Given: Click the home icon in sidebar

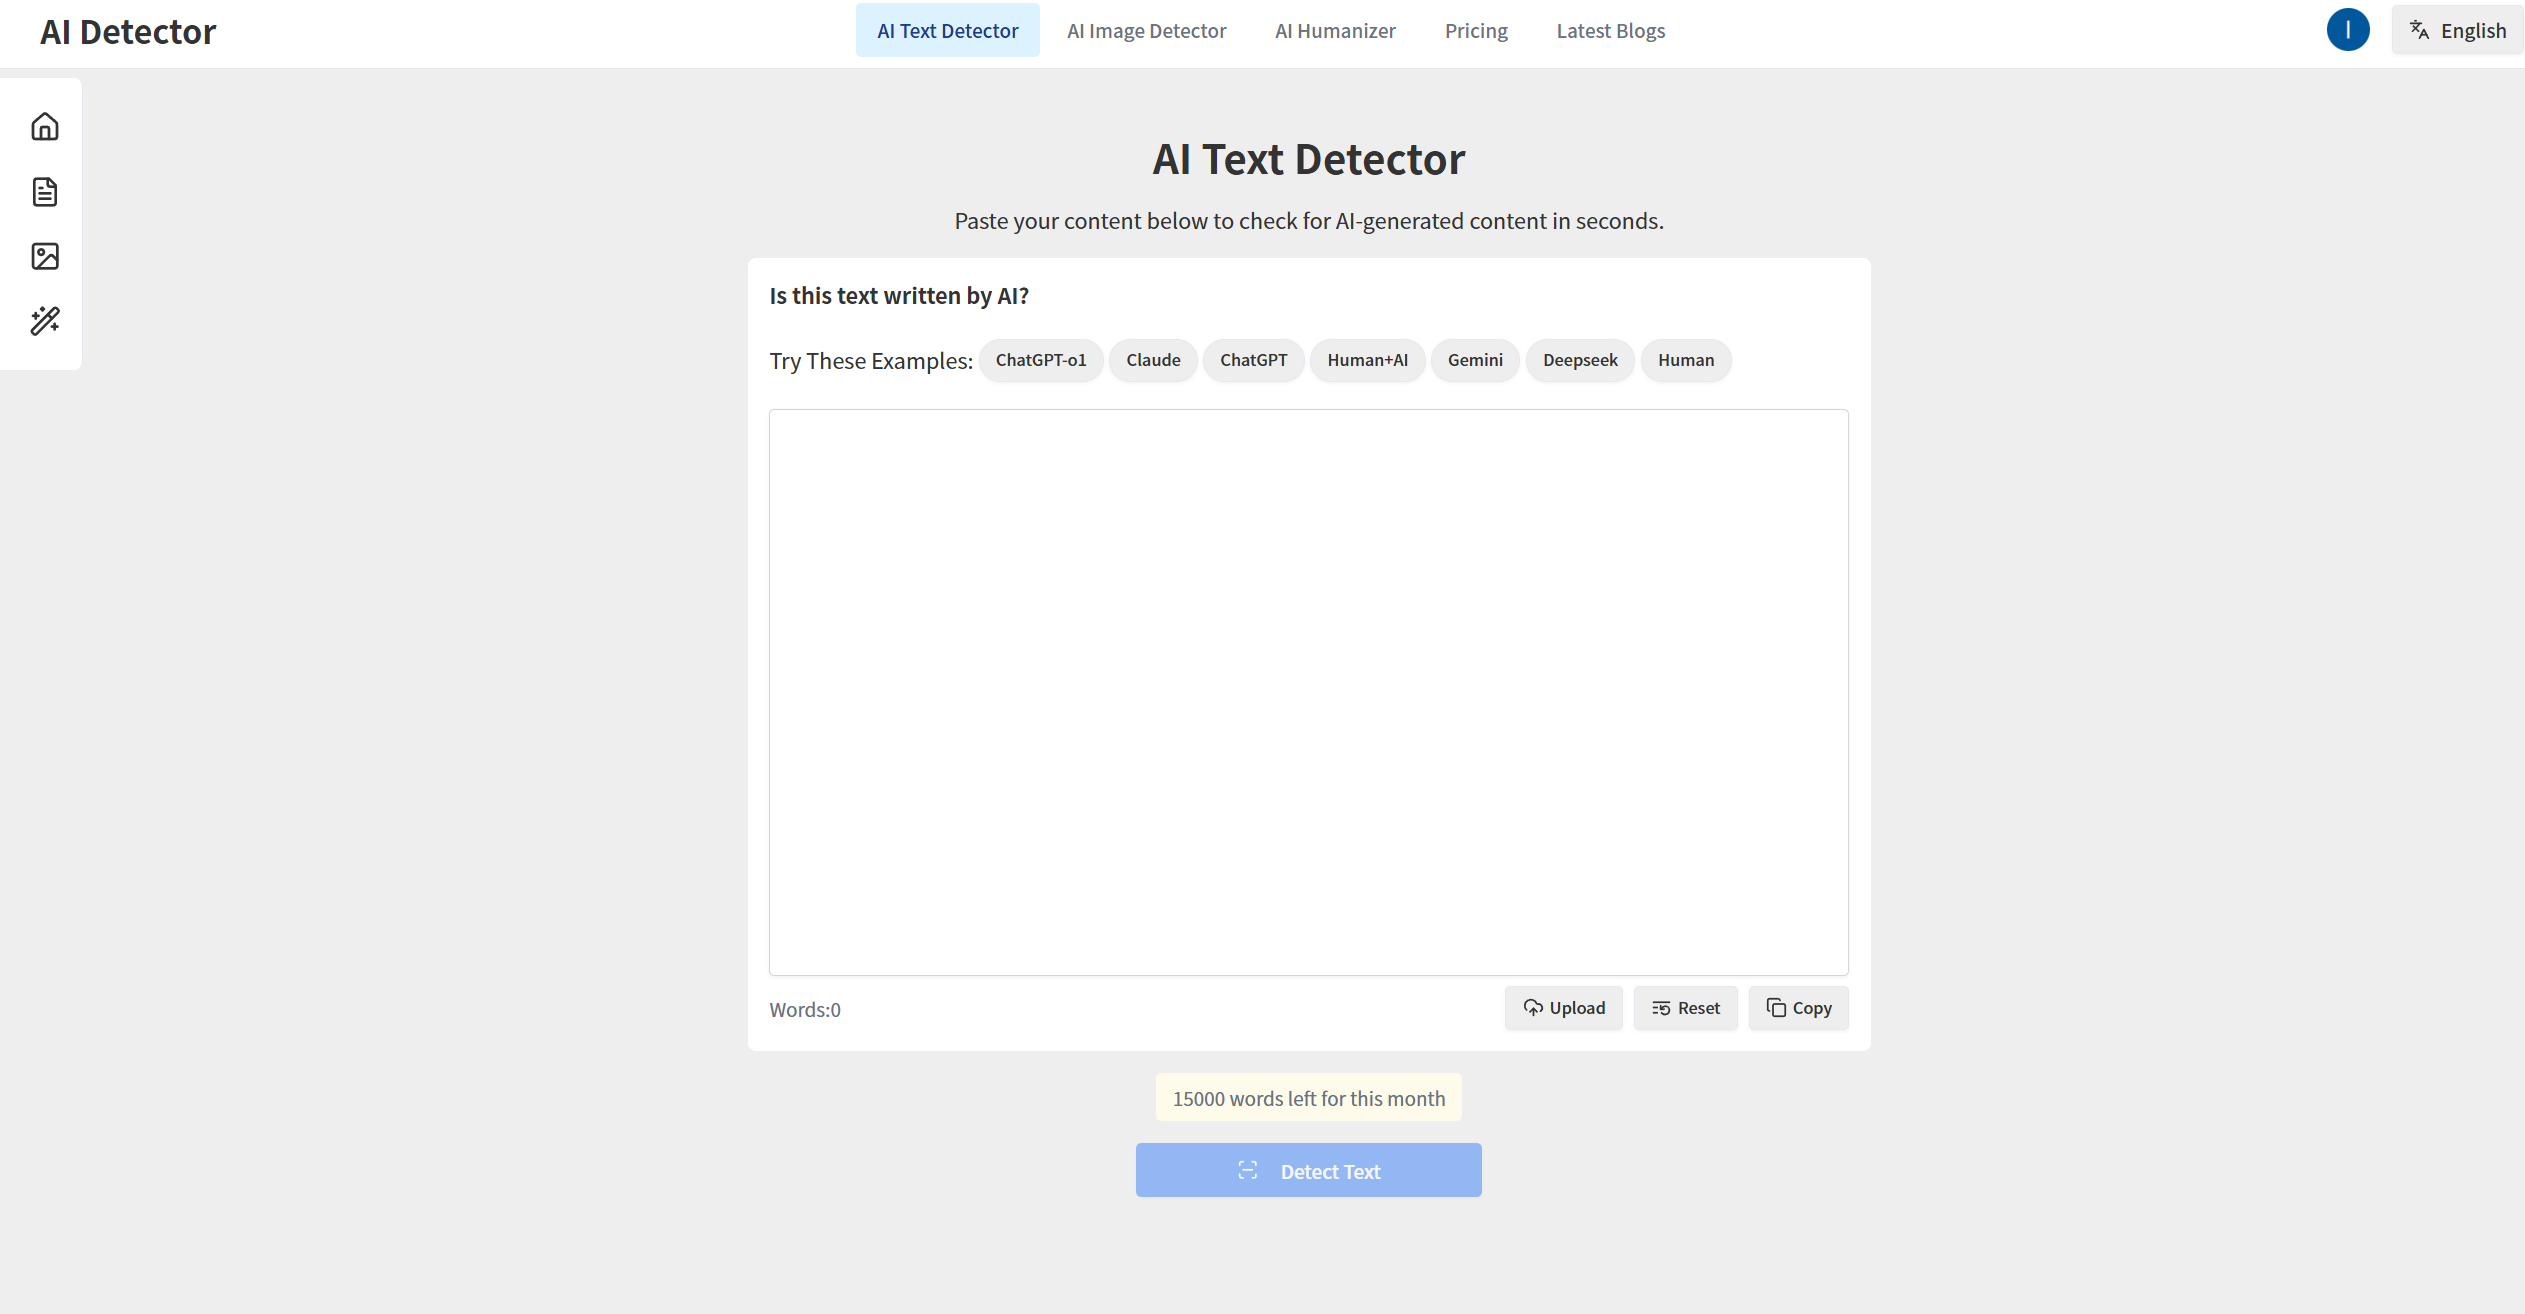Looking at the screenshot, I should (x=45, y=127).
